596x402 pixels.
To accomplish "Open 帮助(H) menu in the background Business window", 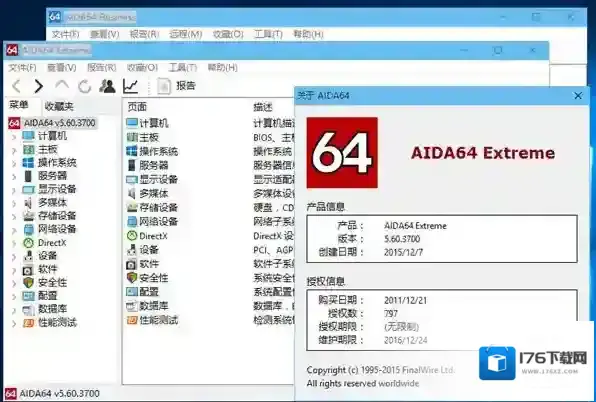I will (x=308, y=34).
